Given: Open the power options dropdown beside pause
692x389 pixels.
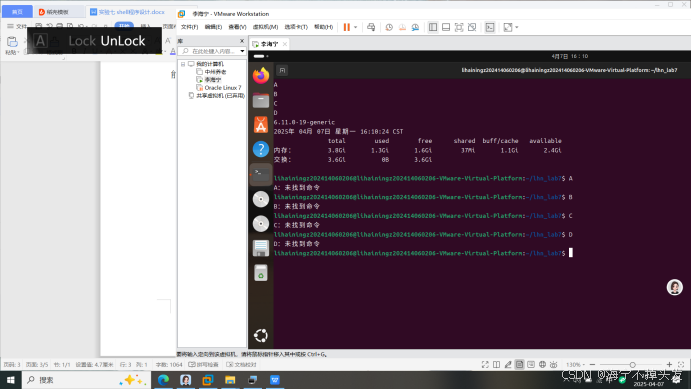Looking at the screenshot, I should click(355, 27).
